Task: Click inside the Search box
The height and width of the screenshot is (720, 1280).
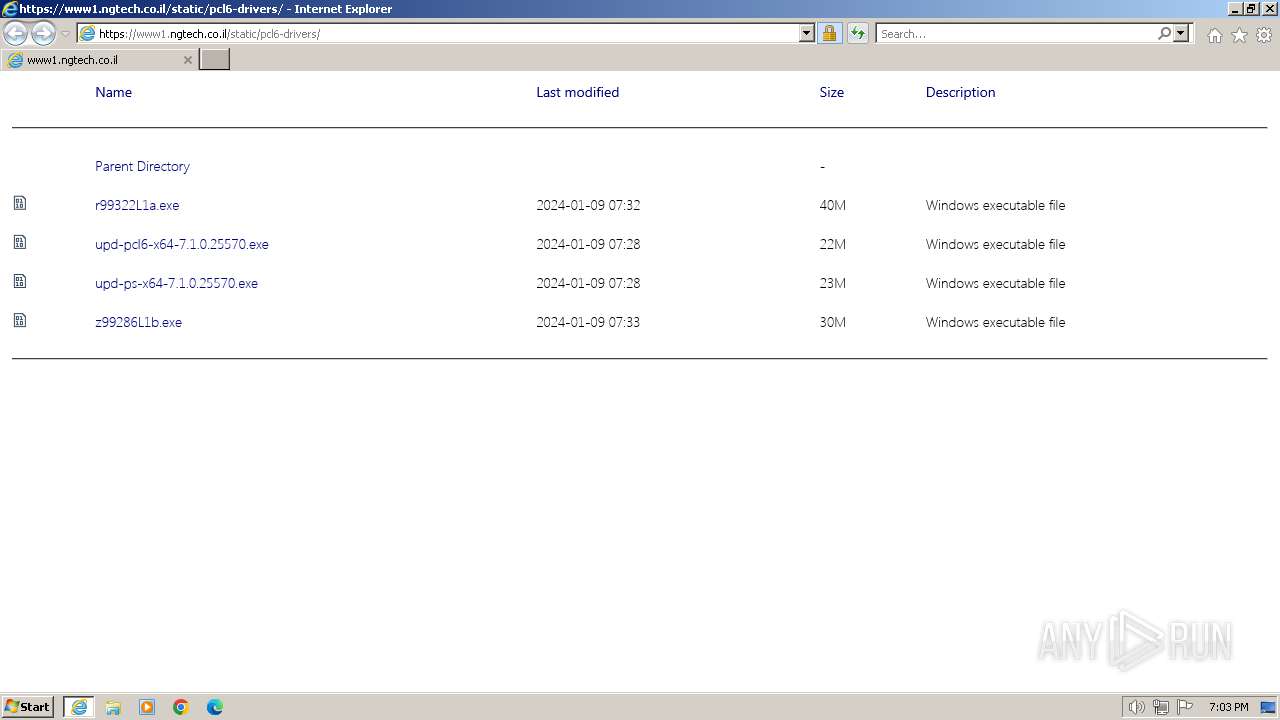Action: (1016, 34)
